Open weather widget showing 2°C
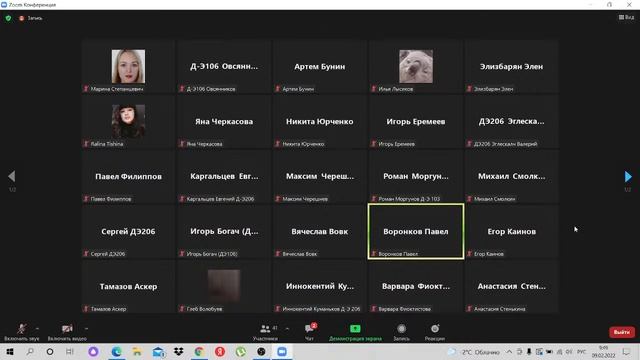 click(474, 351)
